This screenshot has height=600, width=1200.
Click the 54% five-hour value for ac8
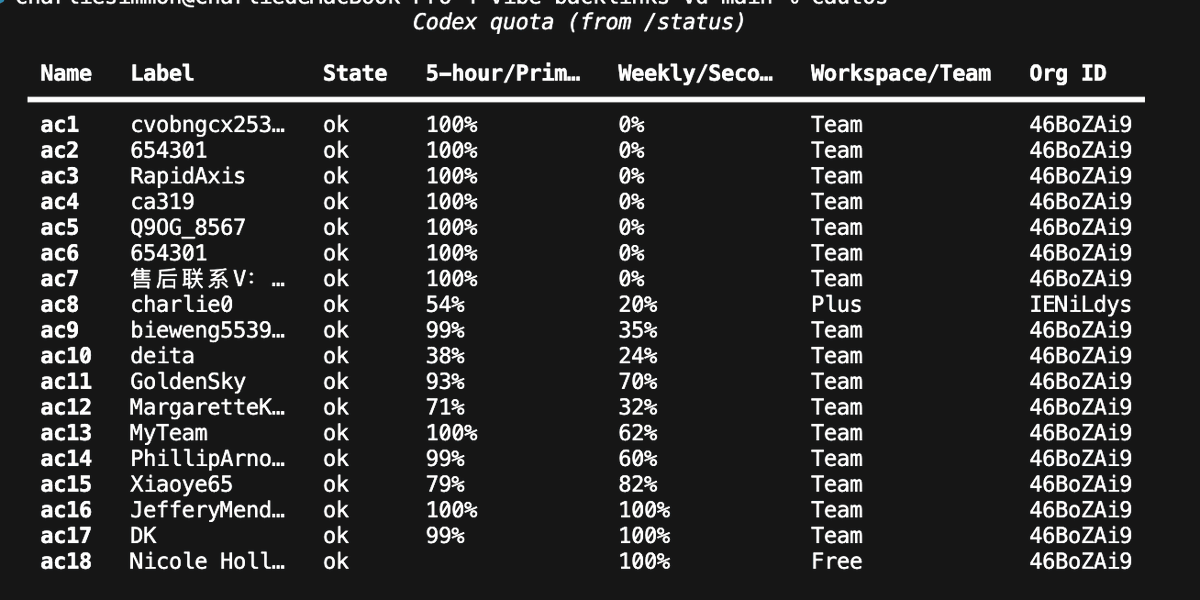point(445,305)
